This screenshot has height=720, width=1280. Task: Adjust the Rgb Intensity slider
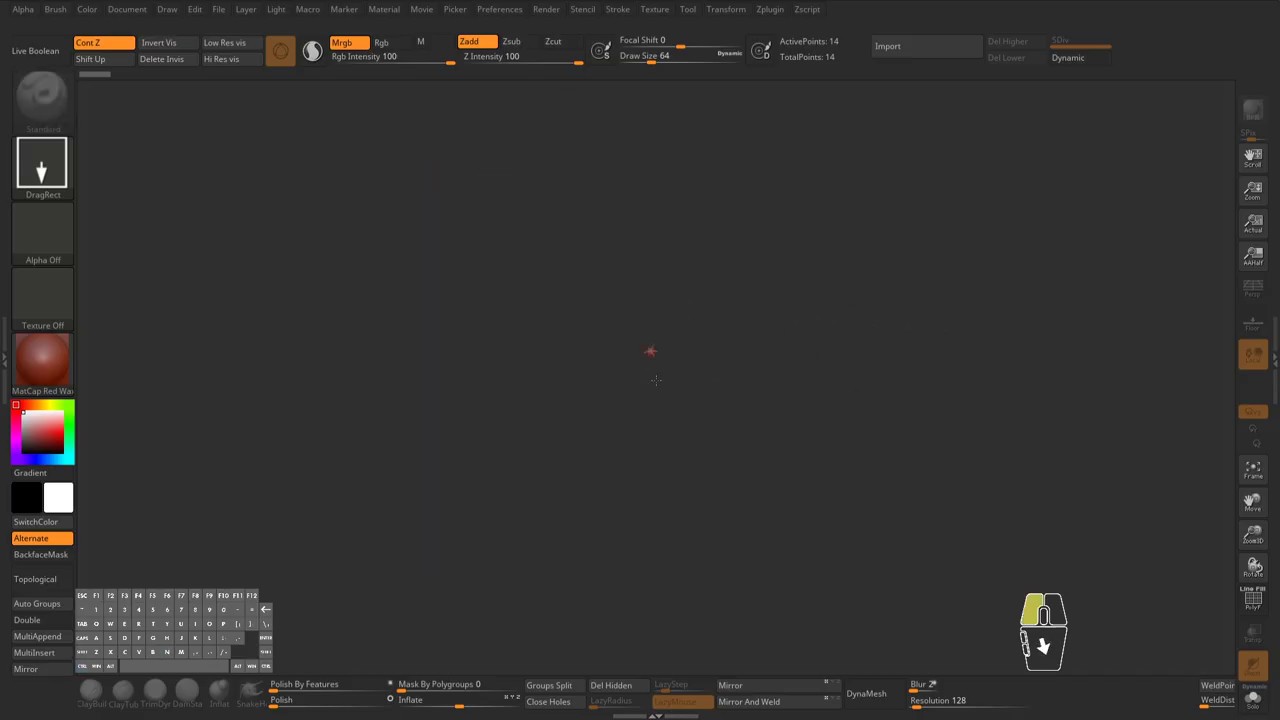[393, 57]
